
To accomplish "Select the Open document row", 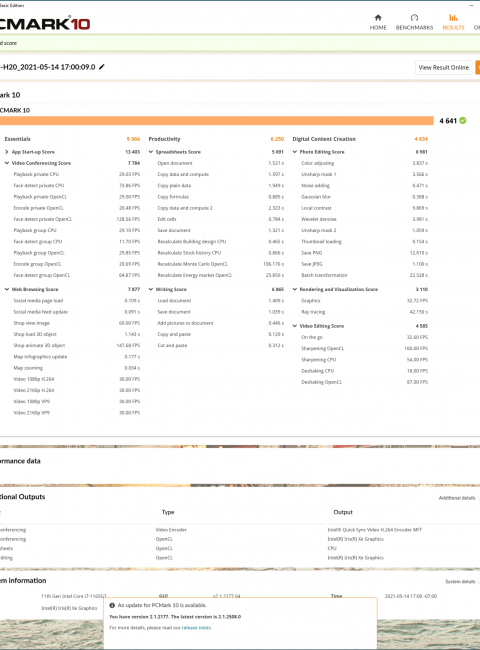I will [x=221, y=163].
